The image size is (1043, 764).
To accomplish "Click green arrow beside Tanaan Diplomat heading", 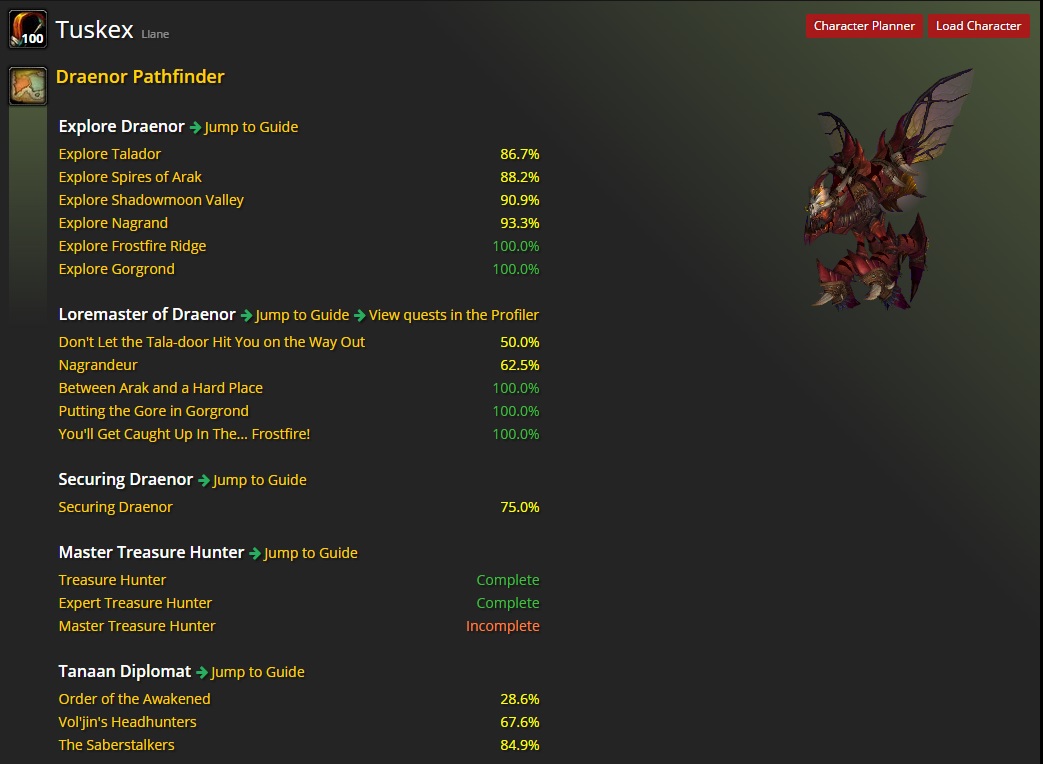I will (202, 672).
